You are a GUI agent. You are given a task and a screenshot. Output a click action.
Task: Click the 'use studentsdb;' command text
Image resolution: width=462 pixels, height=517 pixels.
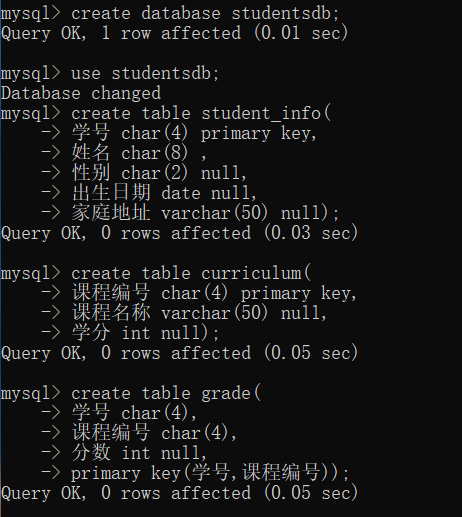coord(145,74)
